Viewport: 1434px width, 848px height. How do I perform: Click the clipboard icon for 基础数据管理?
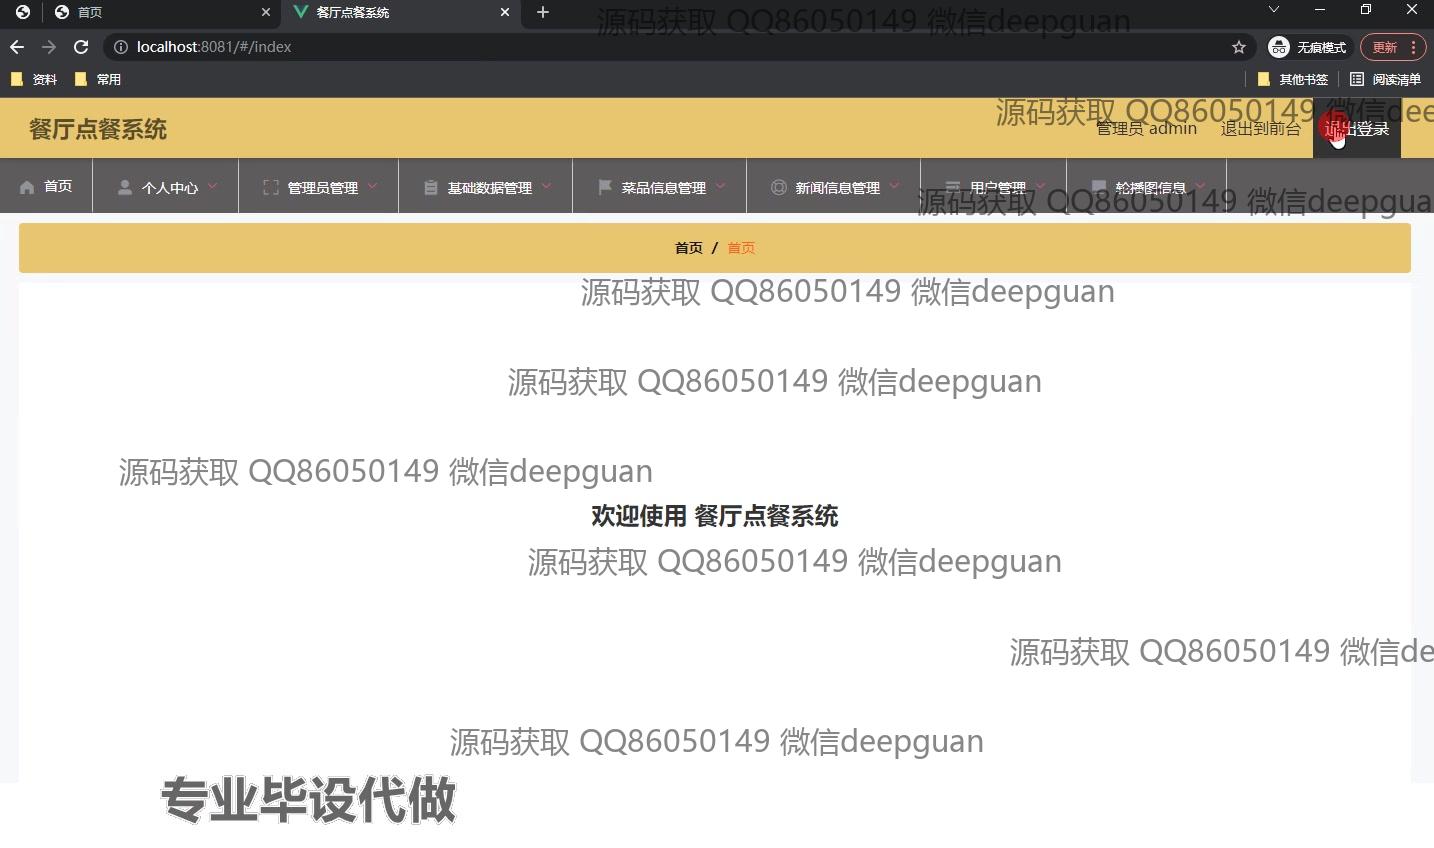click(x=431, y=187)
